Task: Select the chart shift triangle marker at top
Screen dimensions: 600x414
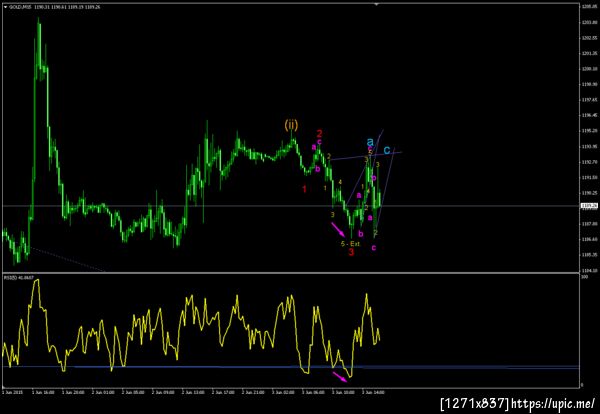Action: (x=377, y=4)
